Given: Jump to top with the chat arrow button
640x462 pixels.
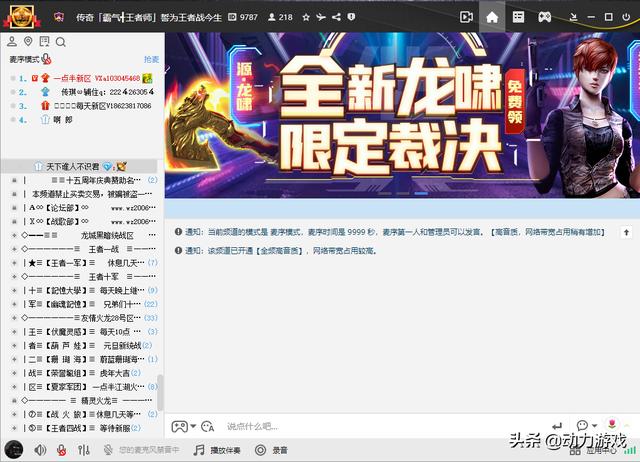Looking at the screenshot, I should click(x=626, y=232).
